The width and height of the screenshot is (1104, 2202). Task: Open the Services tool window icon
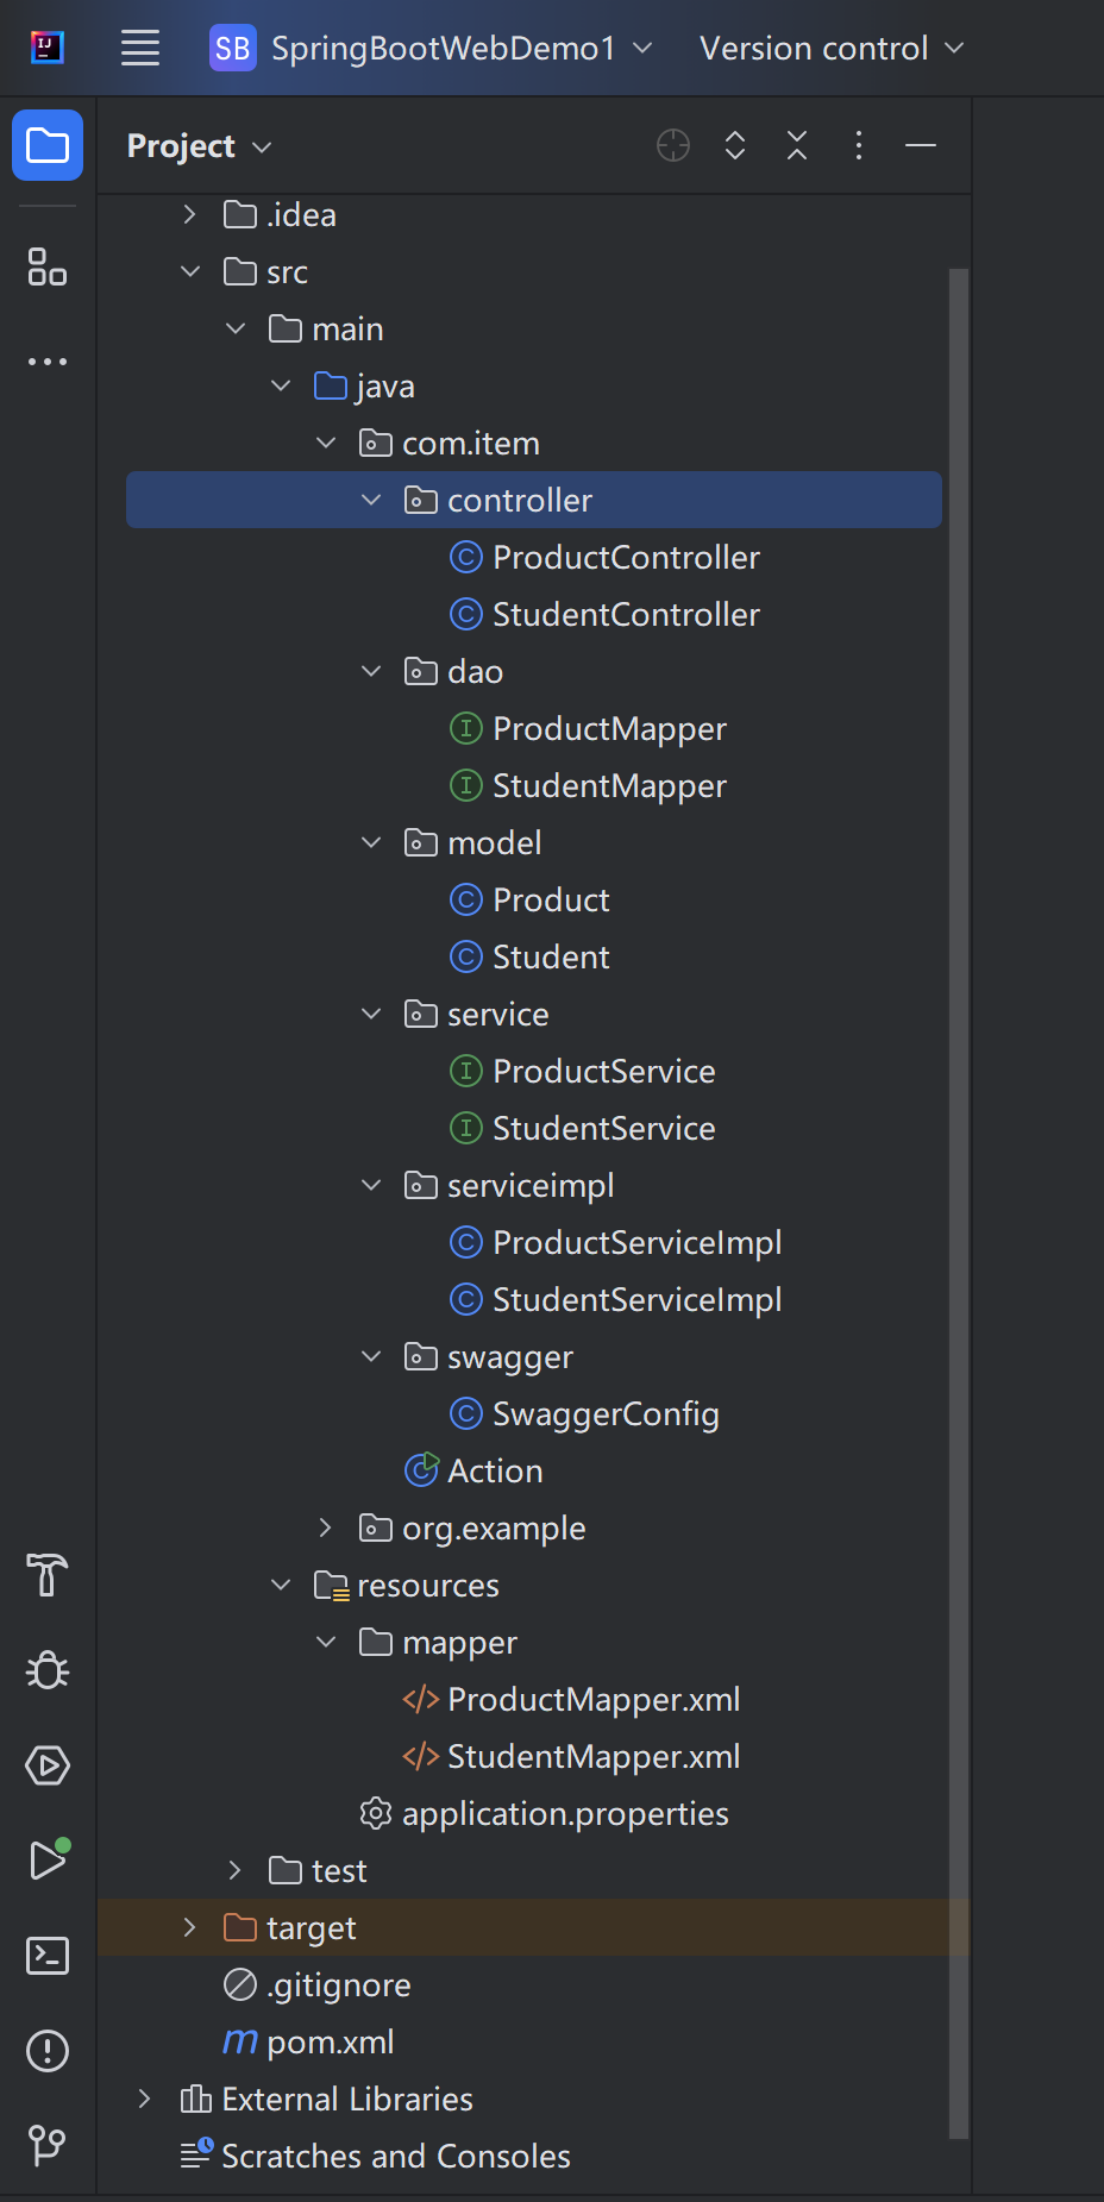click(x=47, y=1765)
